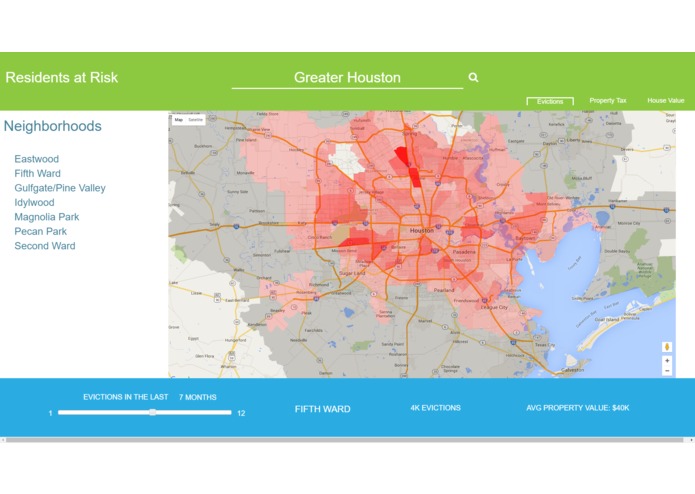Click the Pearland label on map

coord(444,290)
